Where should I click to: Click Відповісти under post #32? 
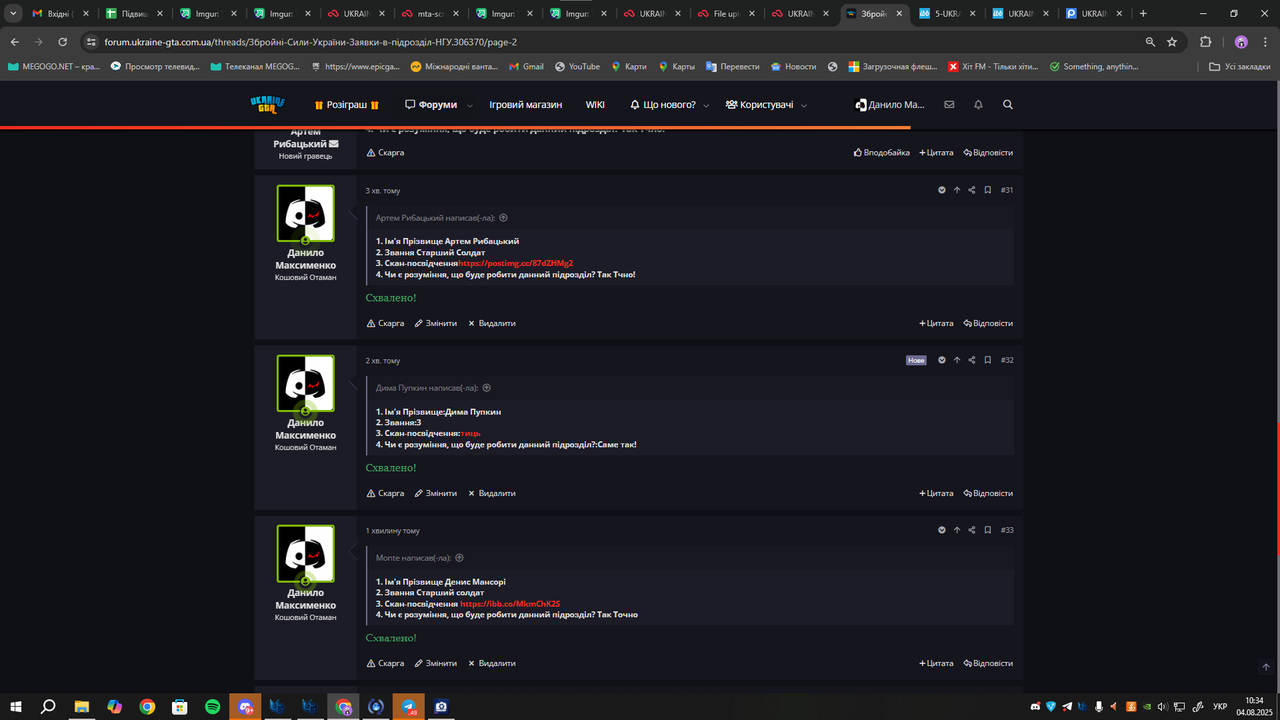pyautogui.click(x=988, y=493)
